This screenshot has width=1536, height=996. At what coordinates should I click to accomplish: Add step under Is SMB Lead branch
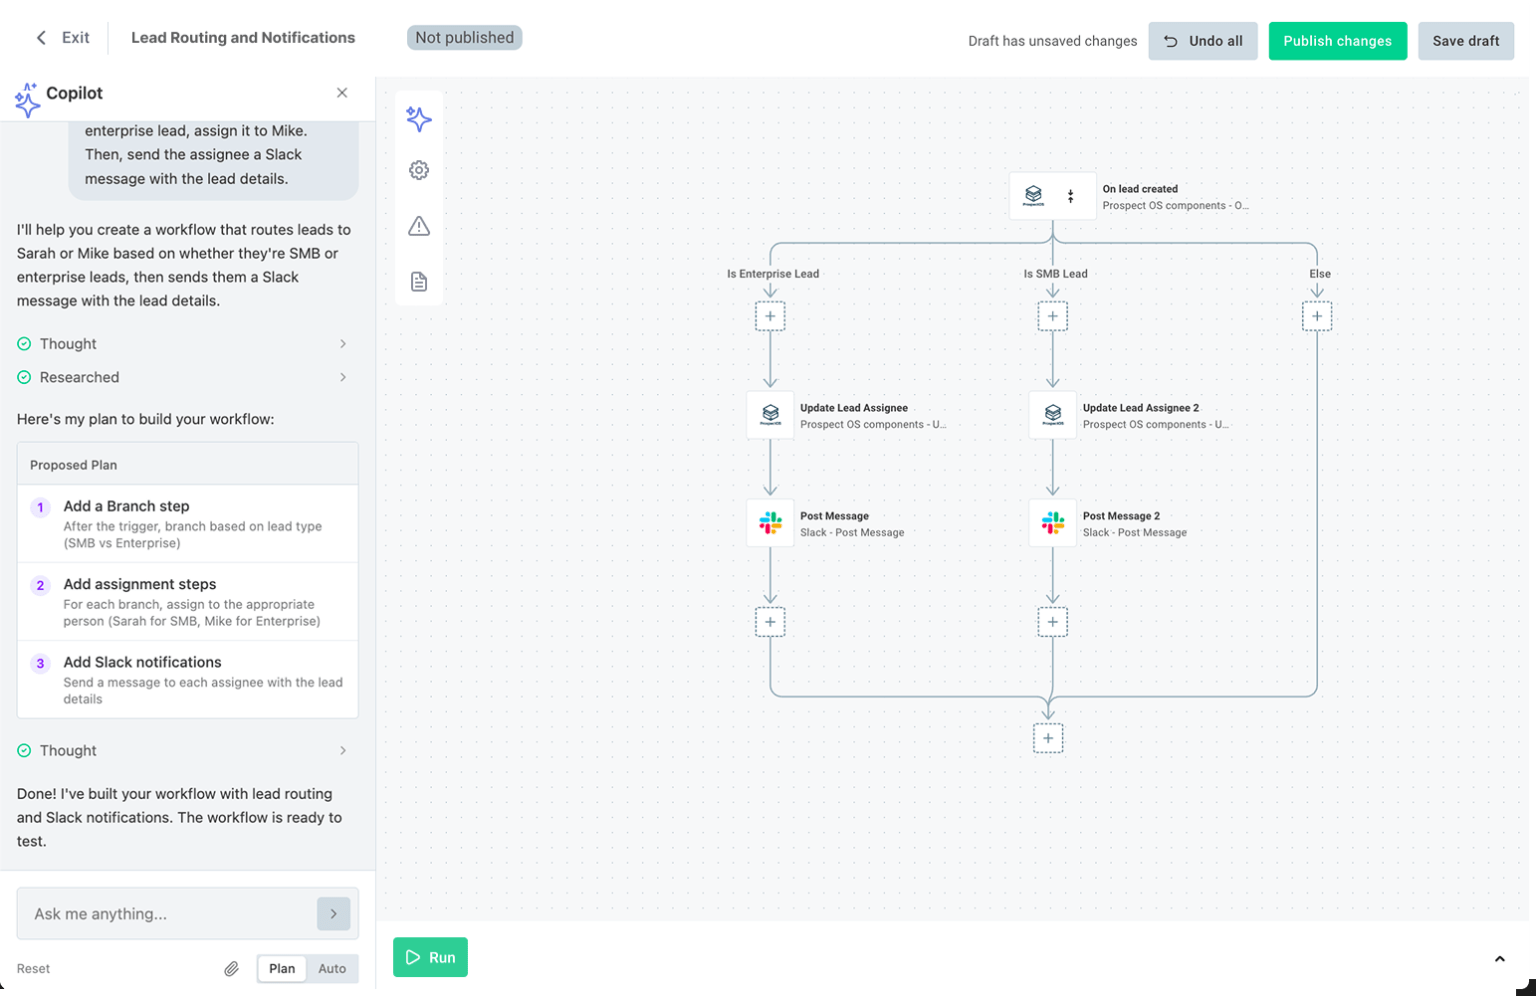pyautogui.click(x=1052, y=316)
